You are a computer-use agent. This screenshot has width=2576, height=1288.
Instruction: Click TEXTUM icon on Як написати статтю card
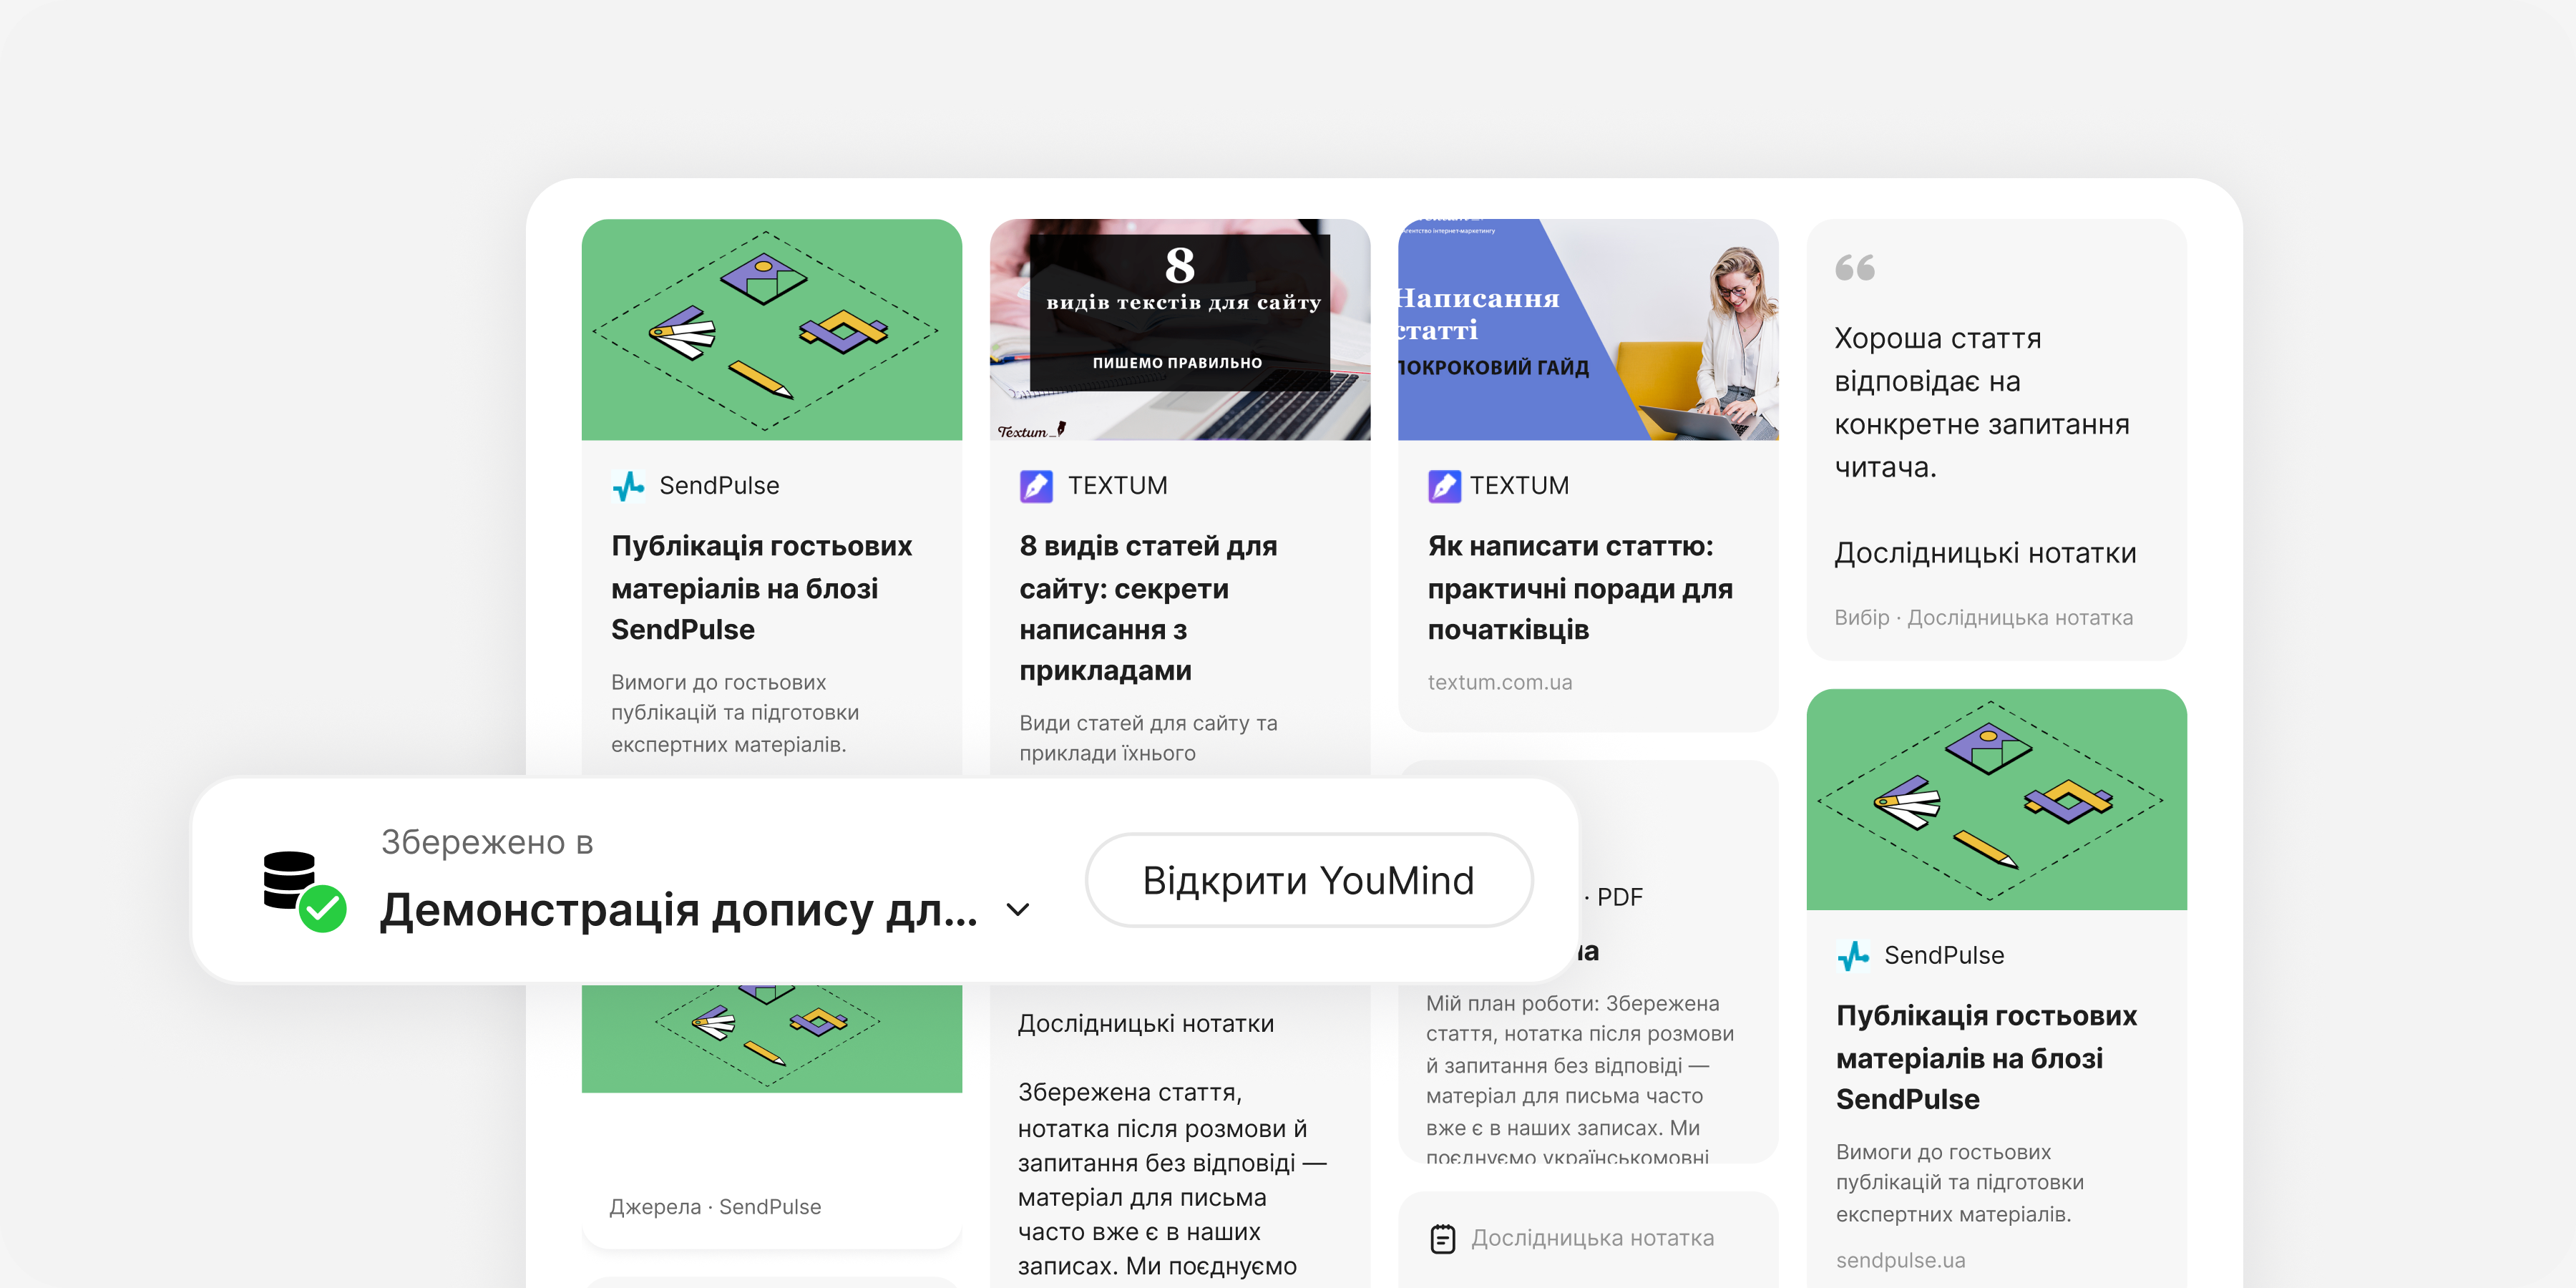1444,486
